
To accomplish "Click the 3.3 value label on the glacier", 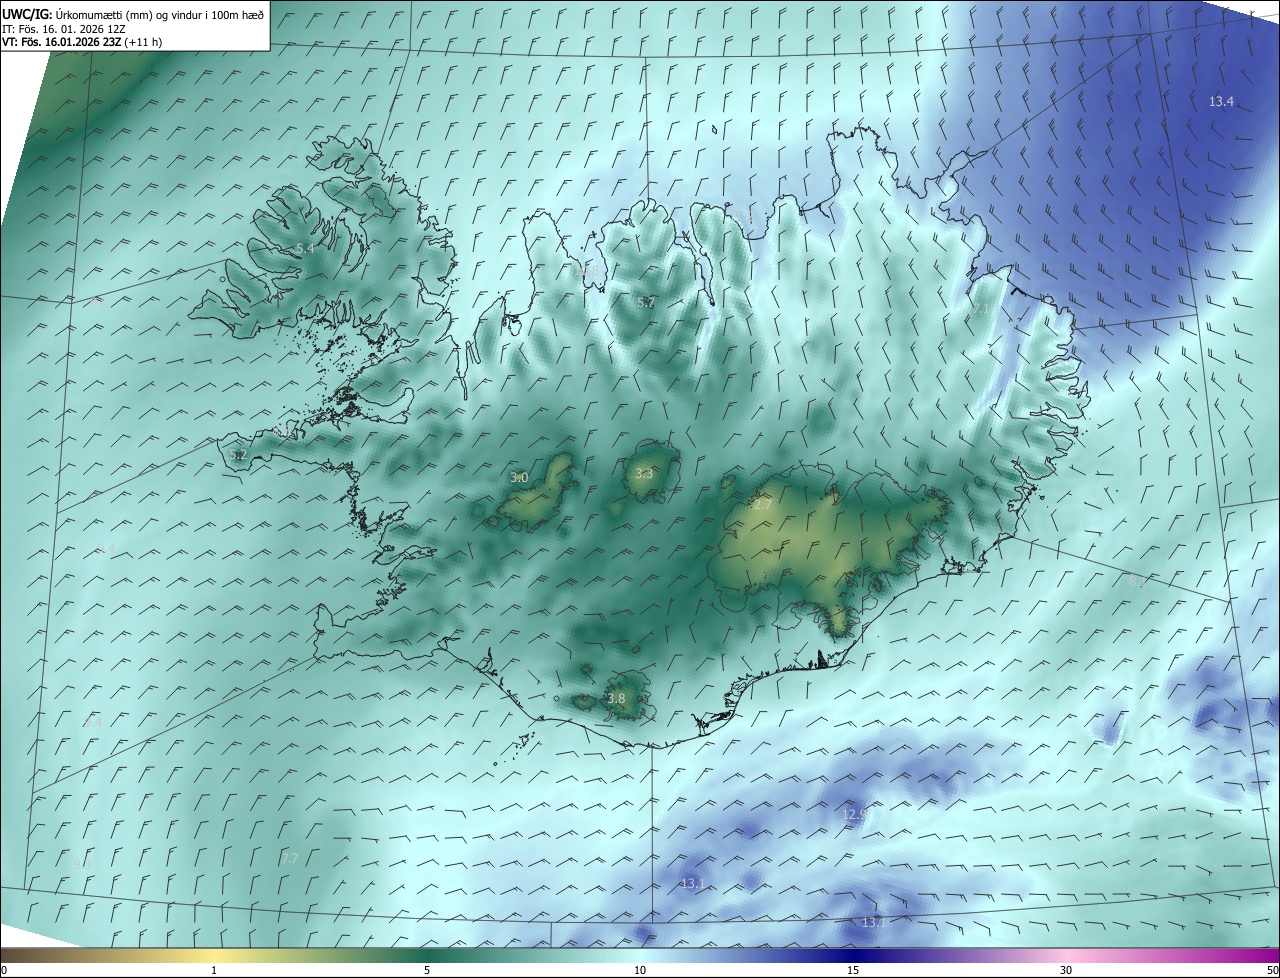I will click(644, 474).
